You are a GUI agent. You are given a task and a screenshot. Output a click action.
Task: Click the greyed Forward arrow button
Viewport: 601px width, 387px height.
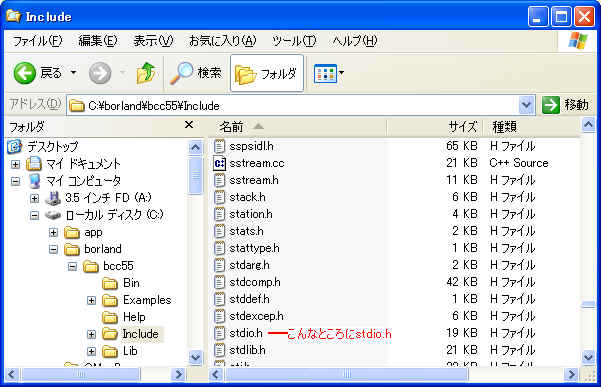(100, 73)
